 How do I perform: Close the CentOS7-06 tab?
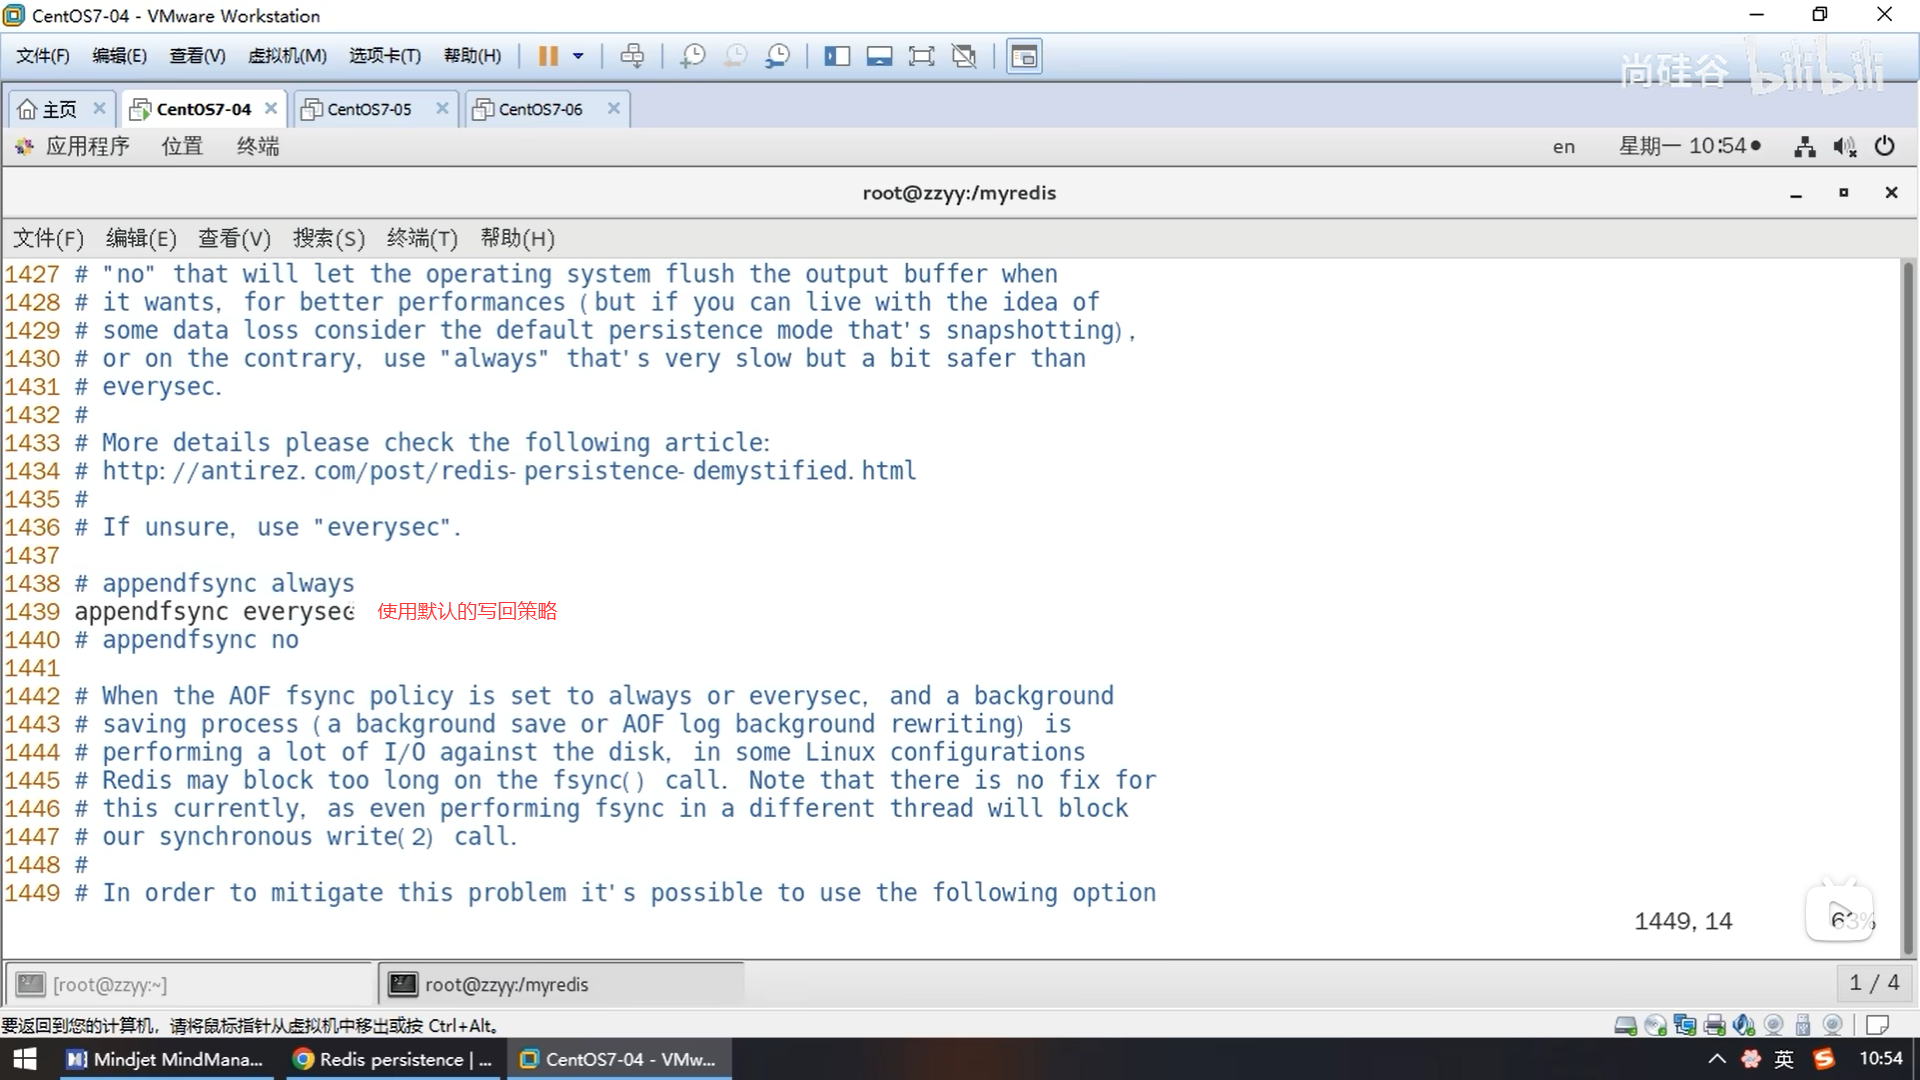(x=614, y=108)
